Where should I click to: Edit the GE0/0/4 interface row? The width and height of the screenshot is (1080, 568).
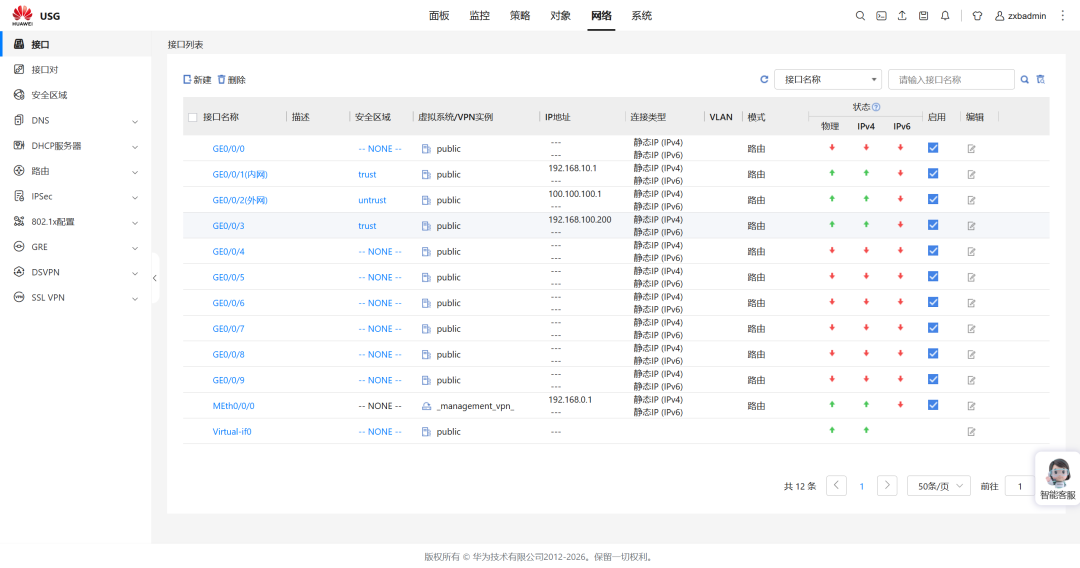pos(971,251)
